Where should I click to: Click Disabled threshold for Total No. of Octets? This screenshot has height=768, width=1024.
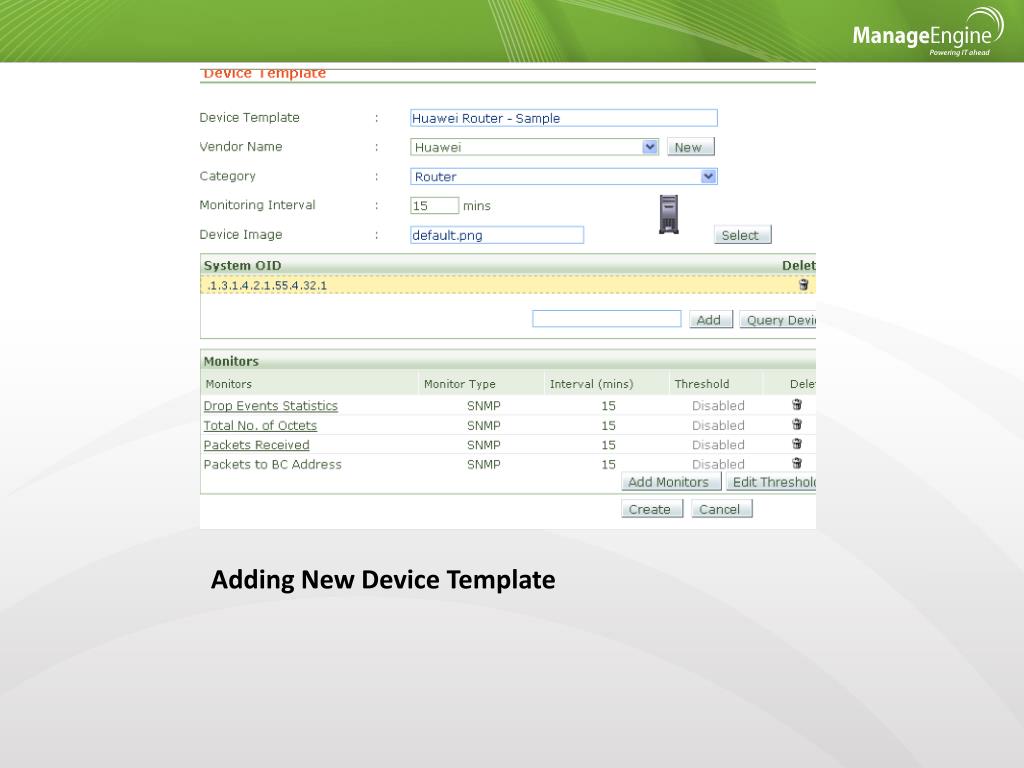coord(718,425)
